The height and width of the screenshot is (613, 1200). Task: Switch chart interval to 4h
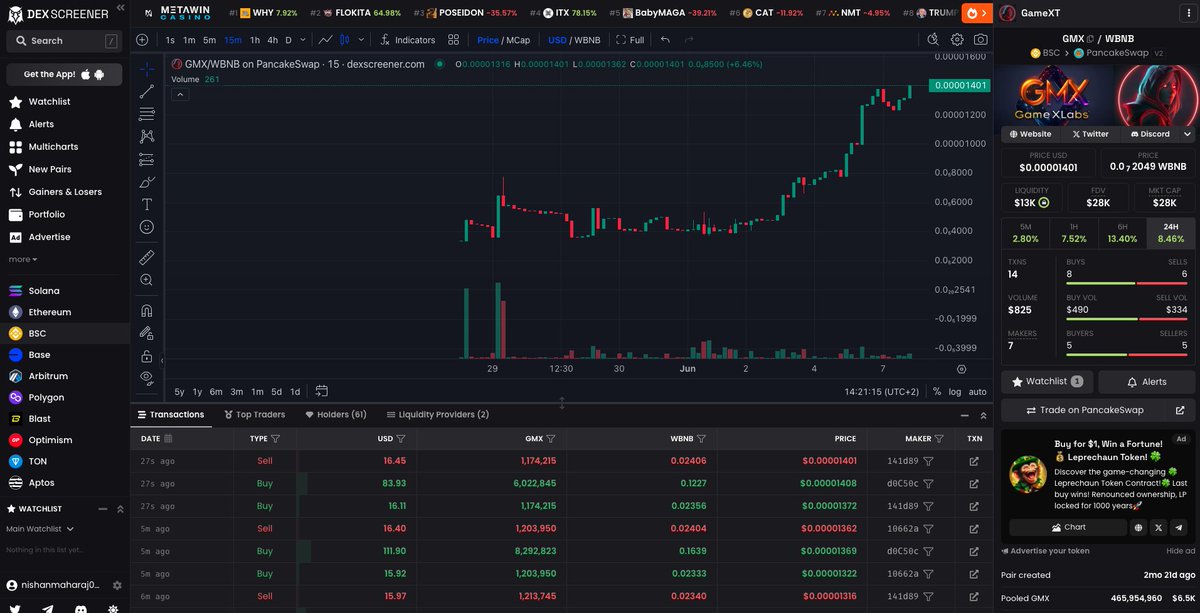pyautogui.click(x=272, y=40)
